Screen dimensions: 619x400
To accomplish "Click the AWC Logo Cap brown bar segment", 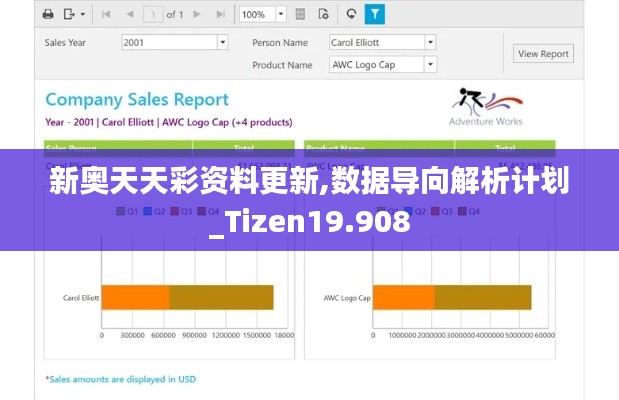I will pyautogui.click(x=483, y=297).
